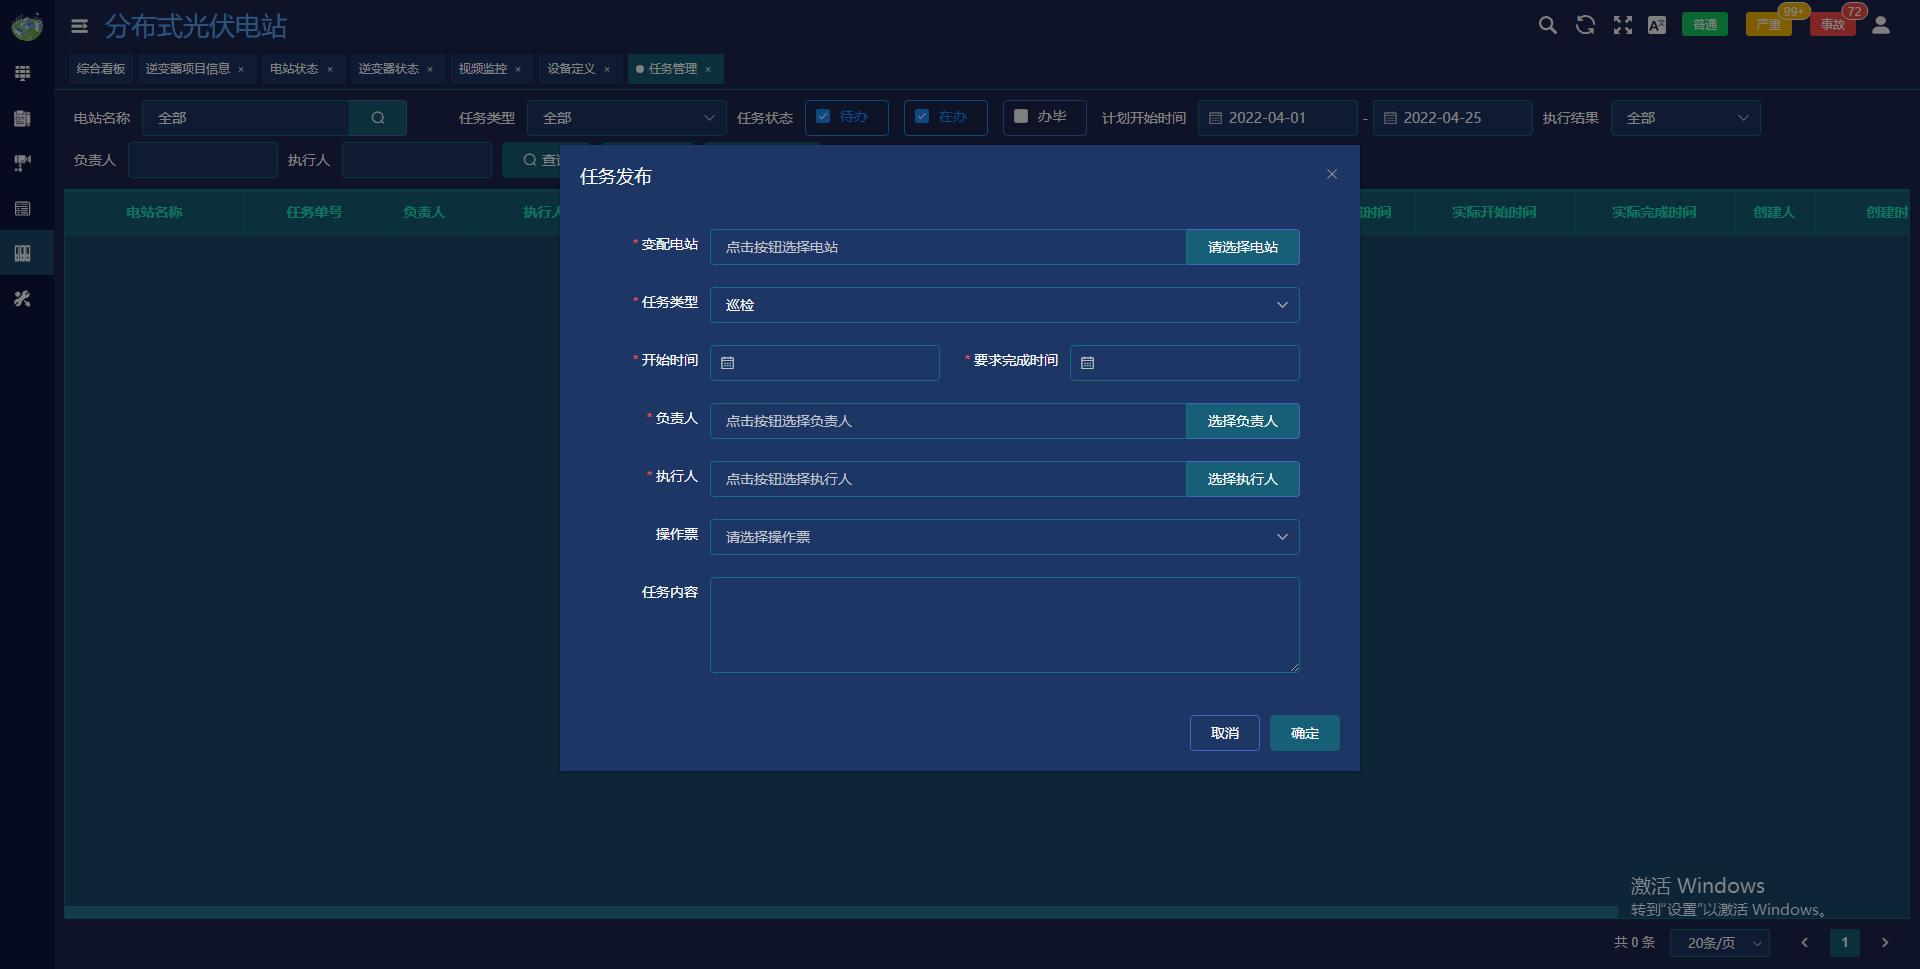Image resolution: width=1920 pixels, height=969 pixels.
Task: Click the 变配电站 station input field
Action: tap(948, 247)
